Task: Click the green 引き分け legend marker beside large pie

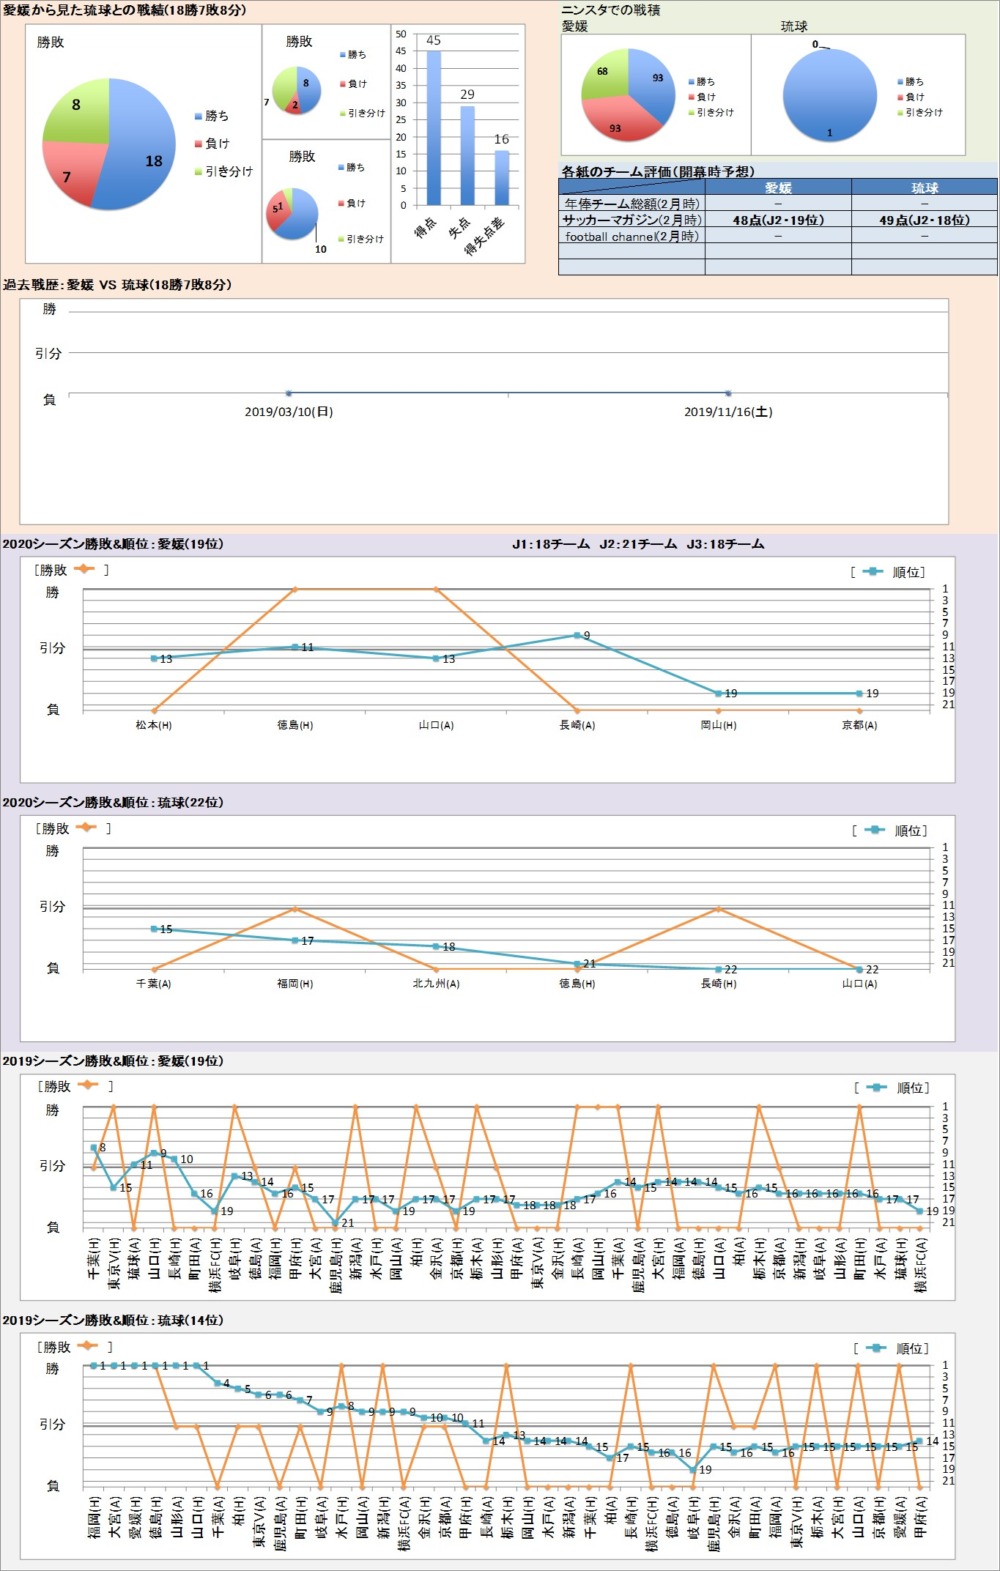Action: [x=198, y=172]
